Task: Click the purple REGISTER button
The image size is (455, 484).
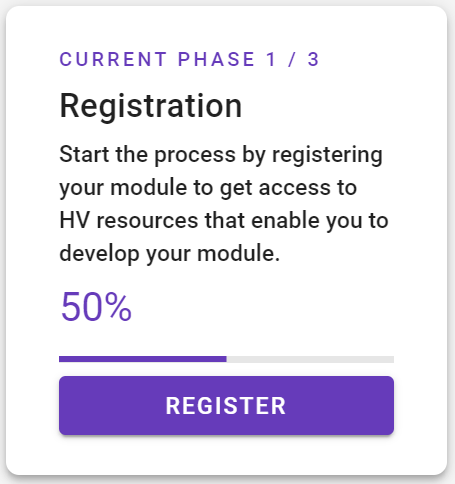Action: [x=226, y=405]
